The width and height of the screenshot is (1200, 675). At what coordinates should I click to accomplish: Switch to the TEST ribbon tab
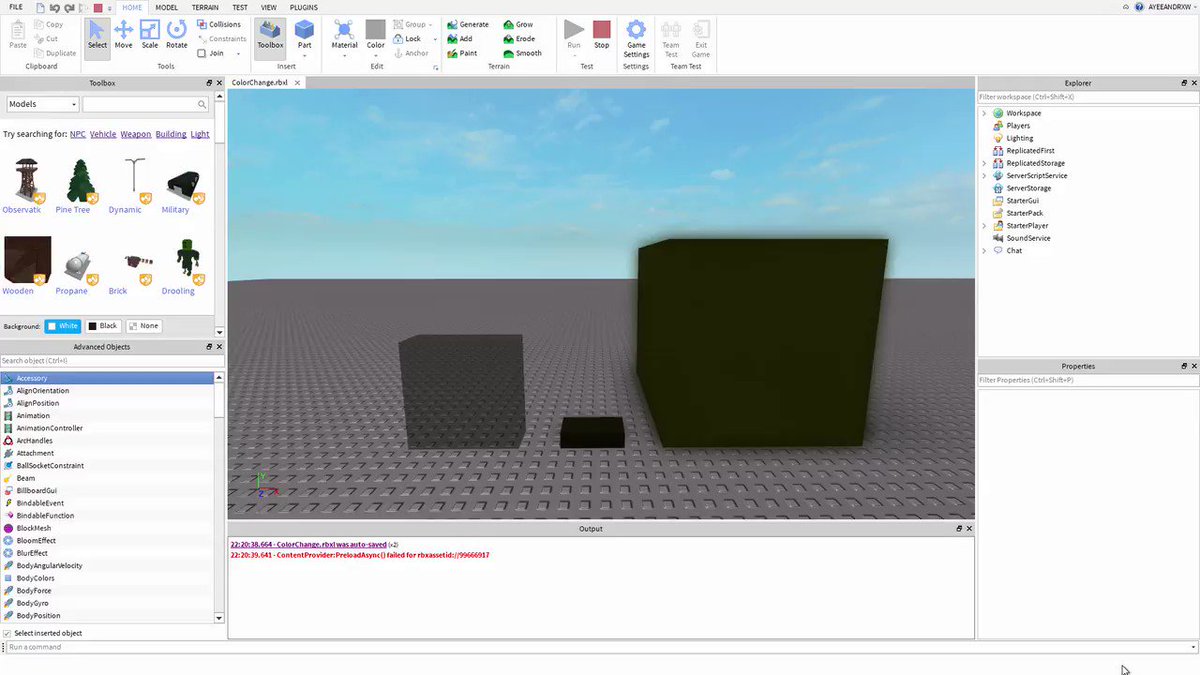(x=240, y=7)
